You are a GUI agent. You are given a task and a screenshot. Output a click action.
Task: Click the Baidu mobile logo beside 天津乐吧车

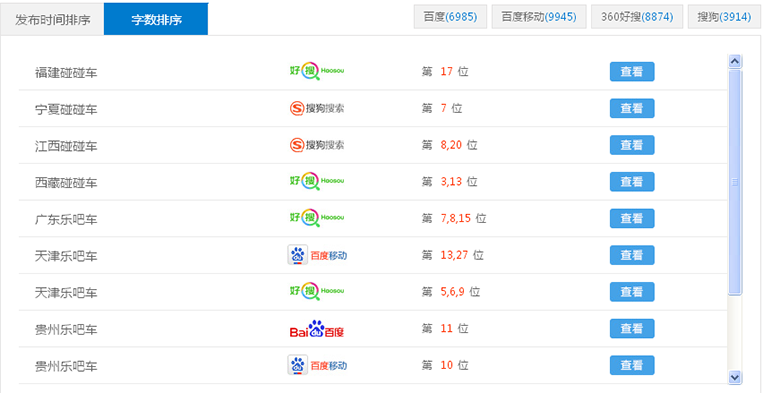[317, 255]
